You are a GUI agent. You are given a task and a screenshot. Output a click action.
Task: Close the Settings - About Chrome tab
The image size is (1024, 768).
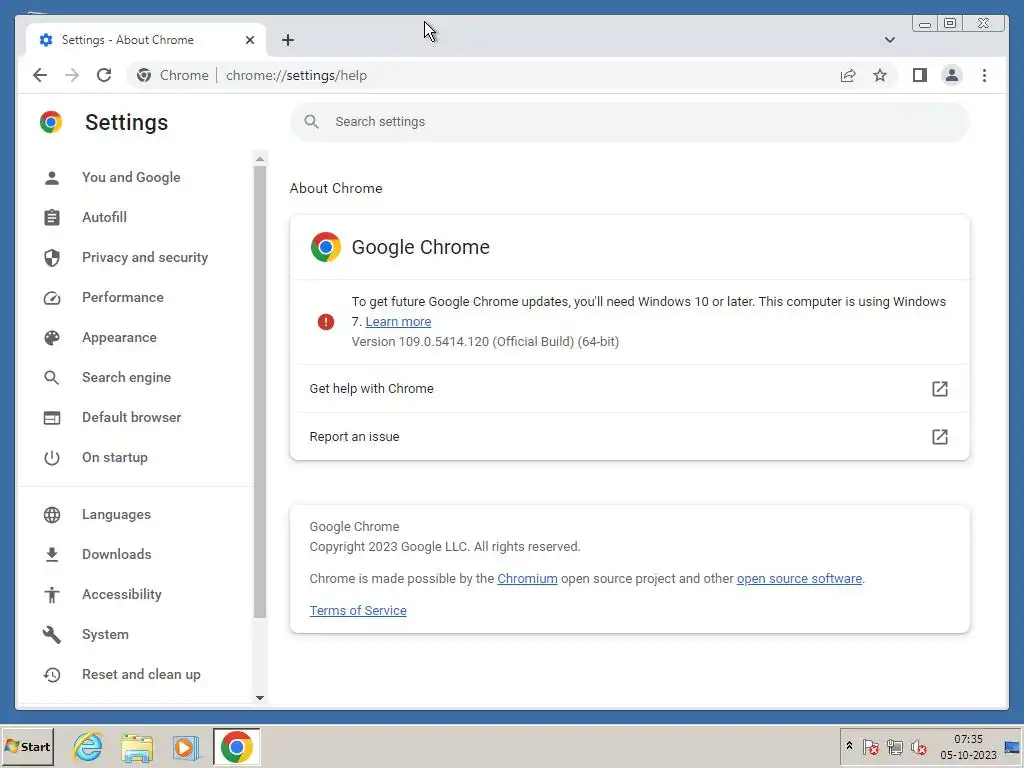point(249,40)
